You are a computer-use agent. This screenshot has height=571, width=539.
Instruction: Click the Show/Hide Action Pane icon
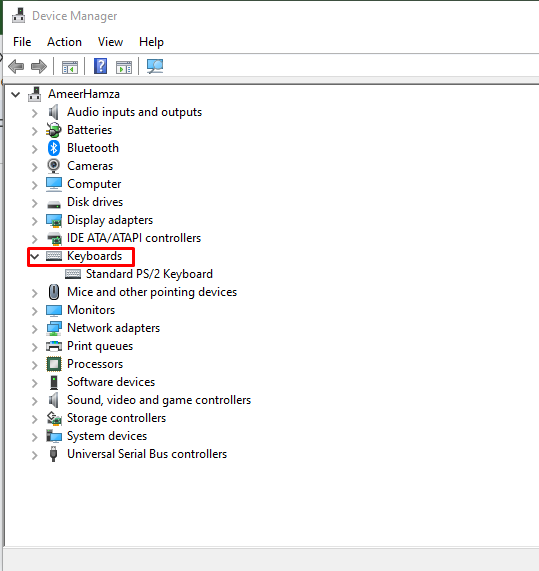pyautogui.click(x=124, y=67)
